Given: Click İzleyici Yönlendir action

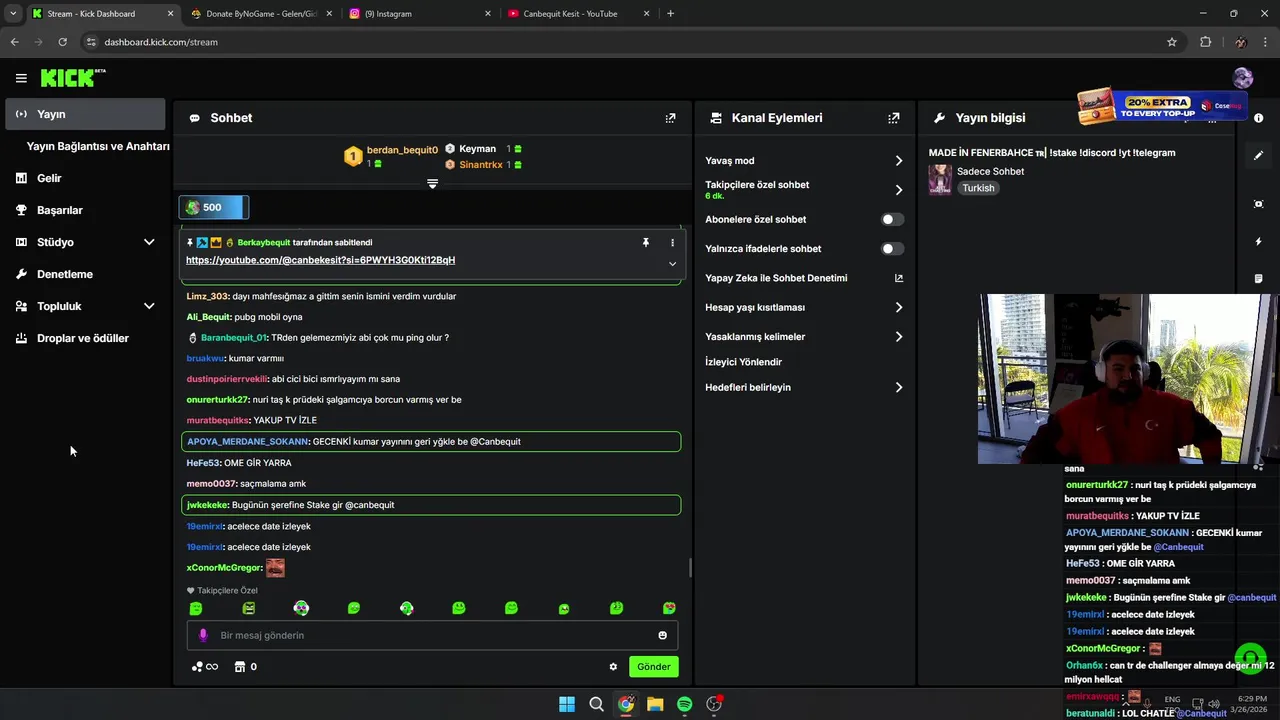Looking at the screenshot, I should coord(743,362).
